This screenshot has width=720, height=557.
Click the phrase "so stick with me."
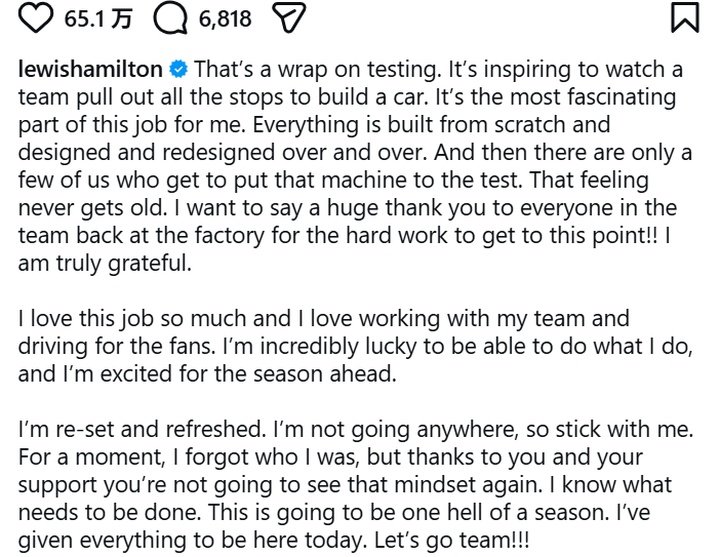[621, 430]
